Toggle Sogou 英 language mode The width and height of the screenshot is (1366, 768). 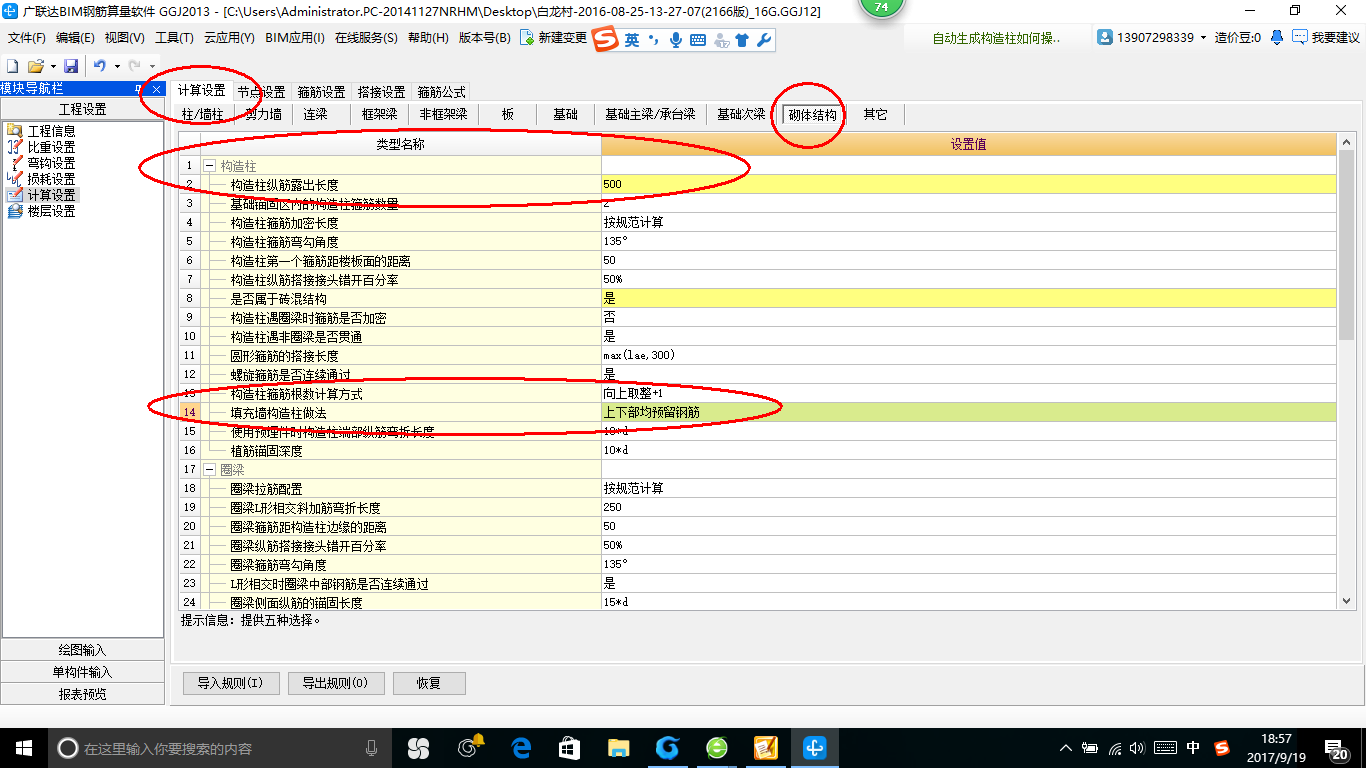[632, 40]
